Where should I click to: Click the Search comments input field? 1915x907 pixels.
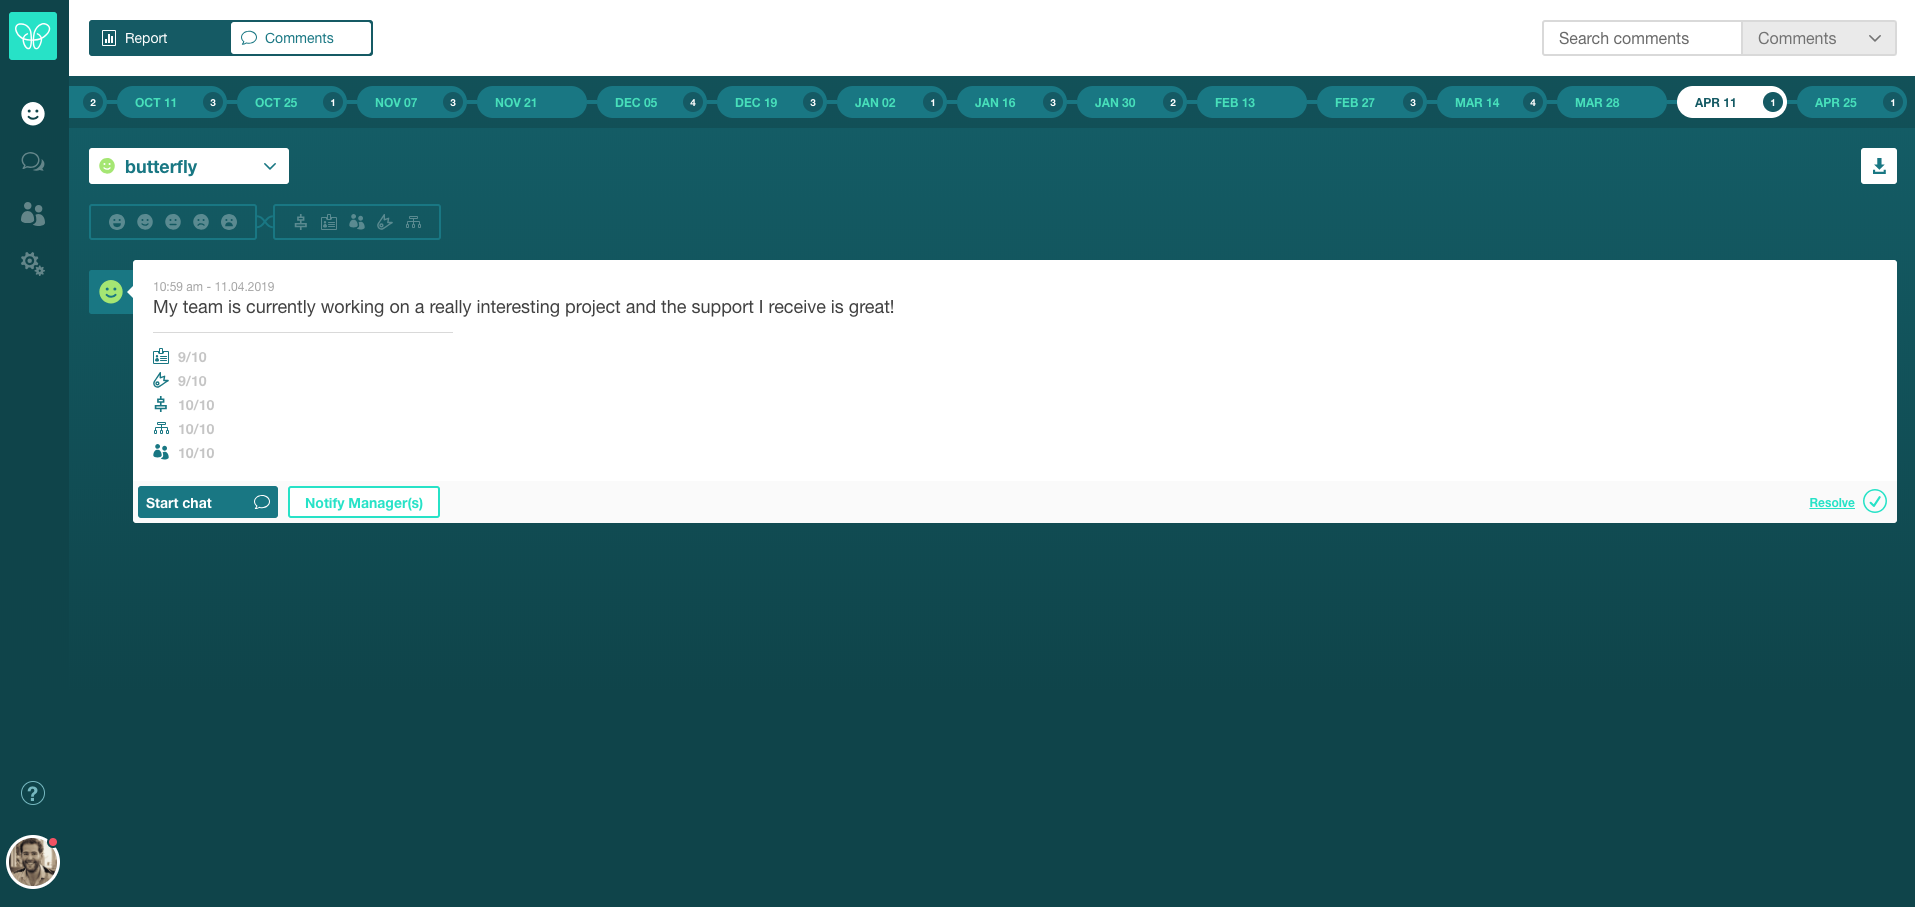tap(1642, 38)
